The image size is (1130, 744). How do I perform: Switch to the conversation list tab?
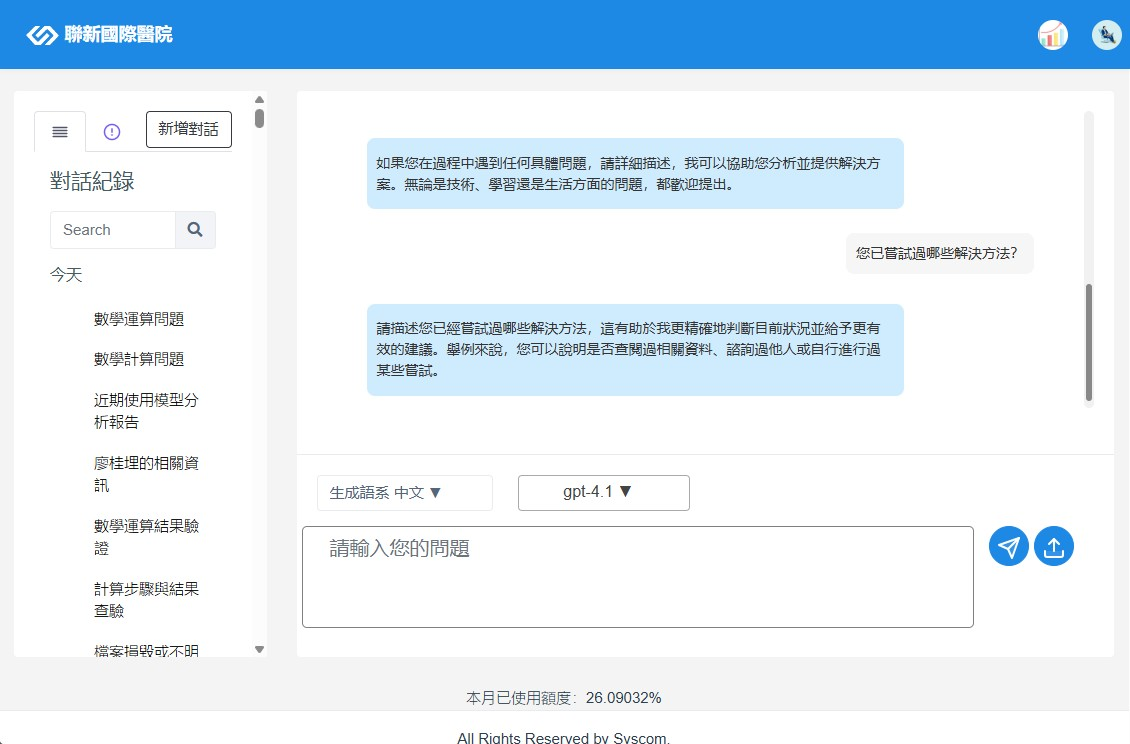coord(60,132)
